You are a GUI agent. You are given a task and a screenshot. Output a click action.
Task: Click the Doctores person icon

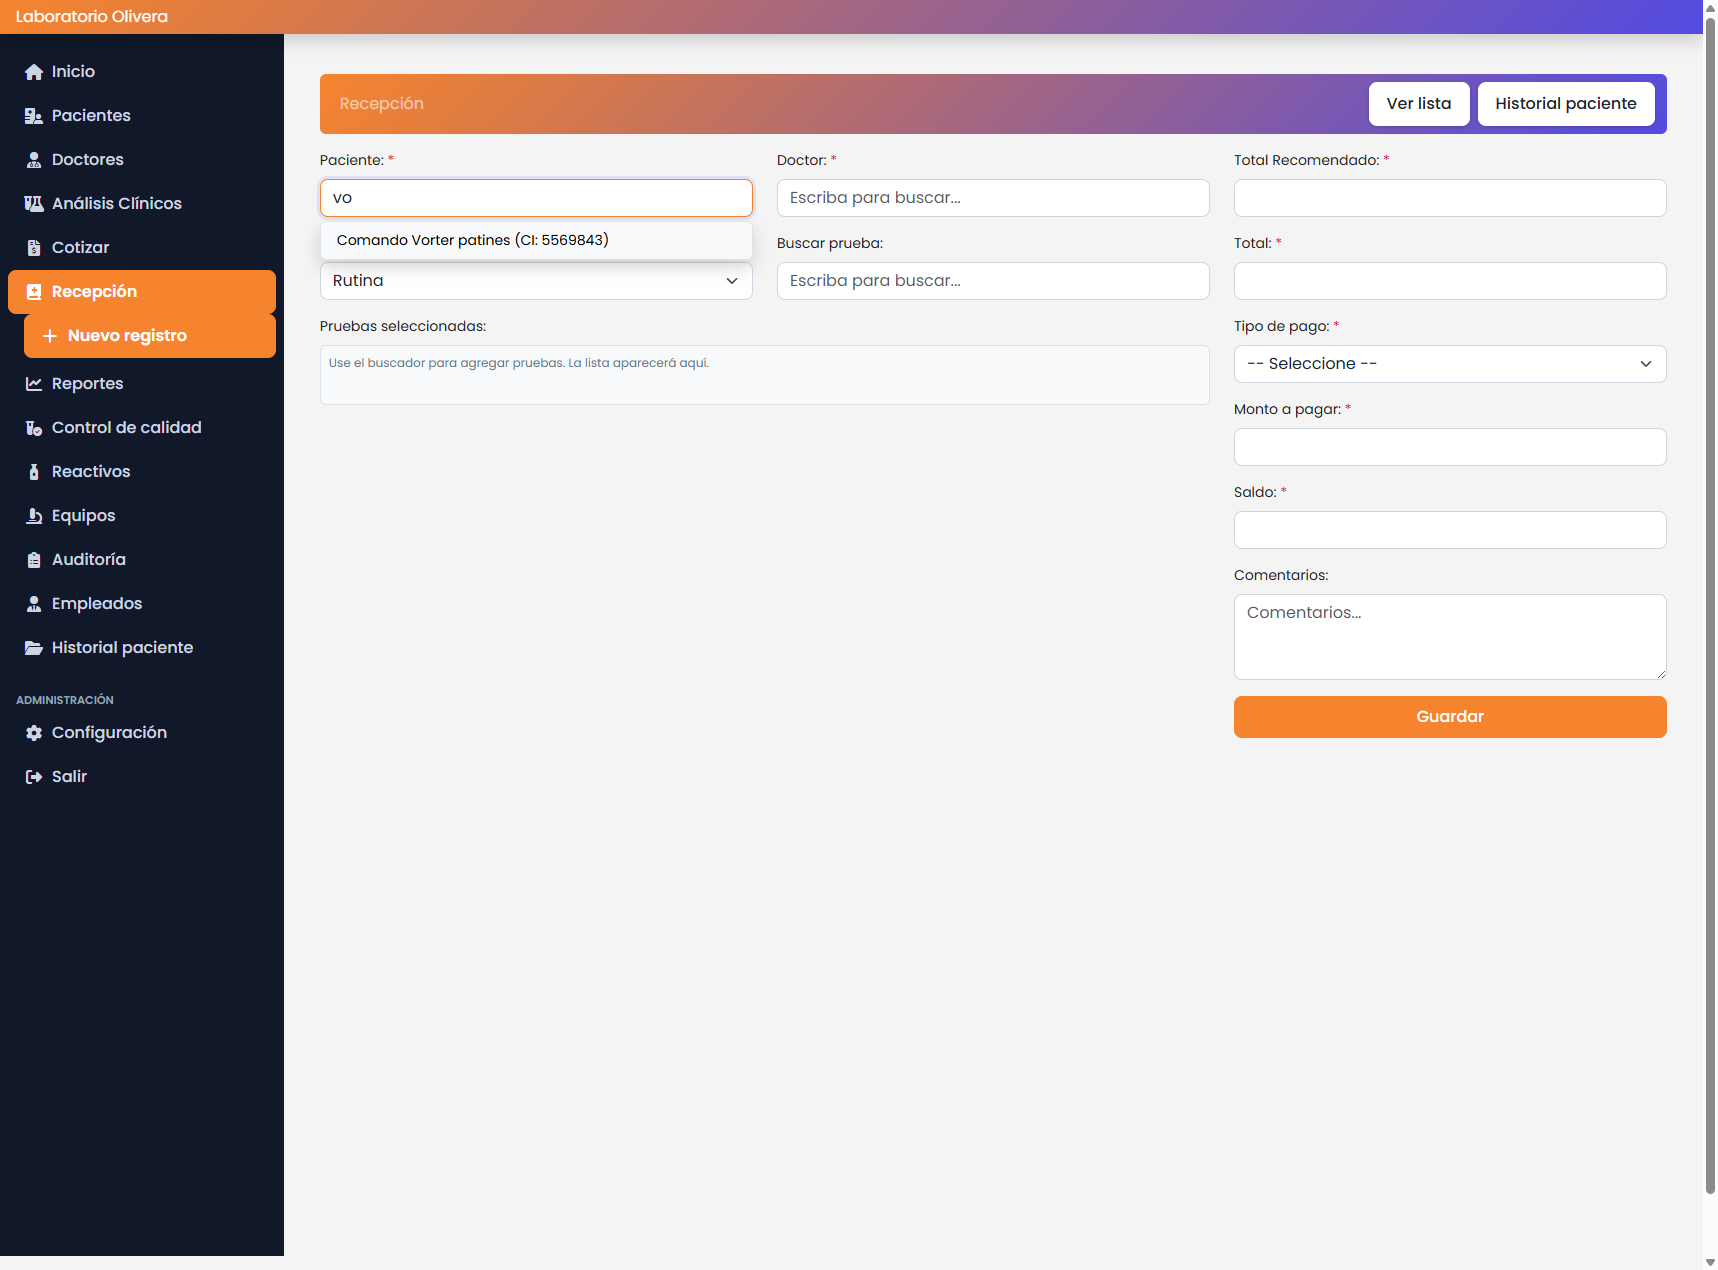pyautogui.click(x=34, y=160)
